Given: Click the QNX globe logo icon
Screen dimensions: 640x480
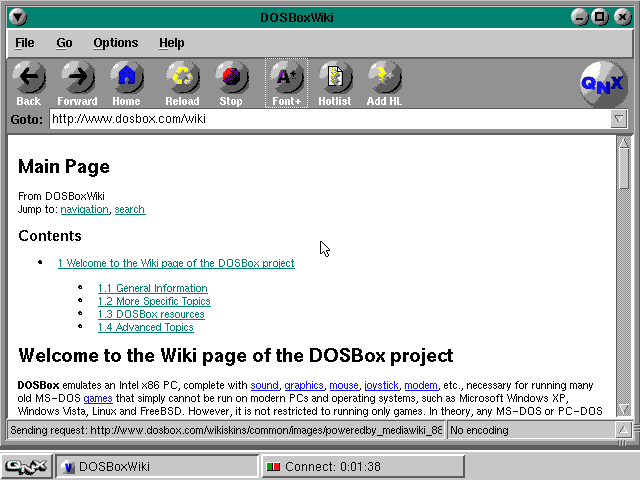Looking at the screenshot, I should [603, 85].
